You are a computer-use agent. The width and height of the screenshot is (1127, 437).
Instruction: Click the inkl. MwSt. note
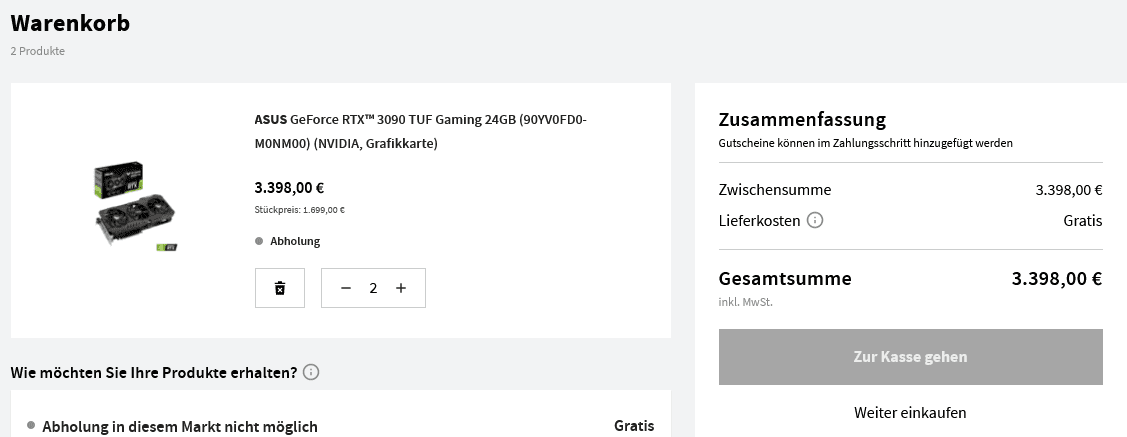(745, 301)
